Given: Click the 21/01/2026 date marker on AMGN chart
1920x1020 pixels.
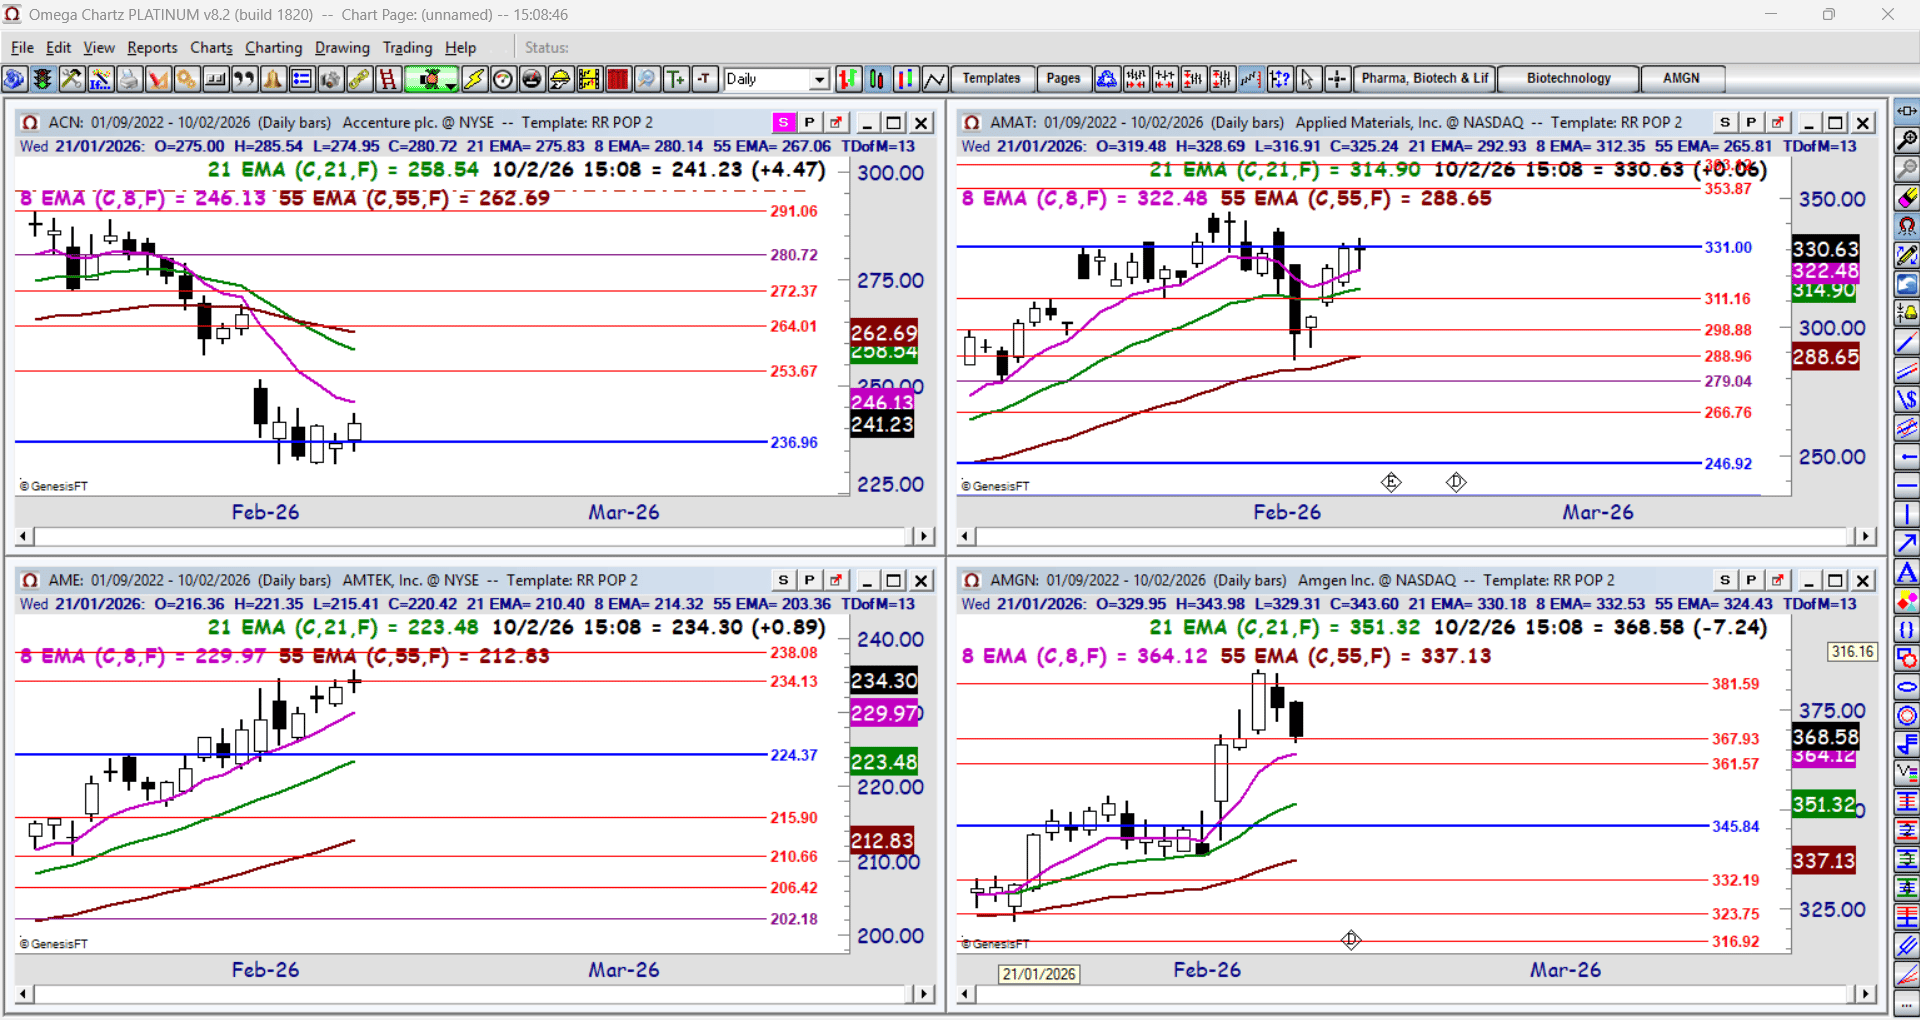Looking at the screenshot, I should (1039, 974).
